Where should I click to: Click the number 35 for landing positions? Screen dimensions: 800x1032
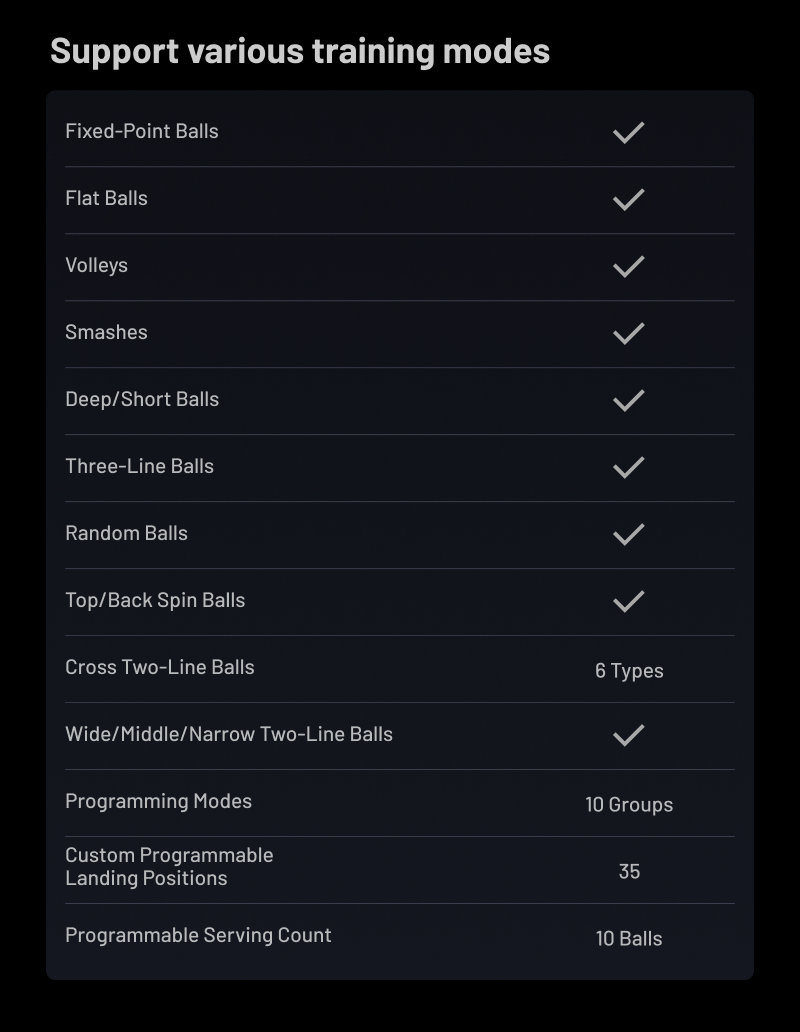629,871
